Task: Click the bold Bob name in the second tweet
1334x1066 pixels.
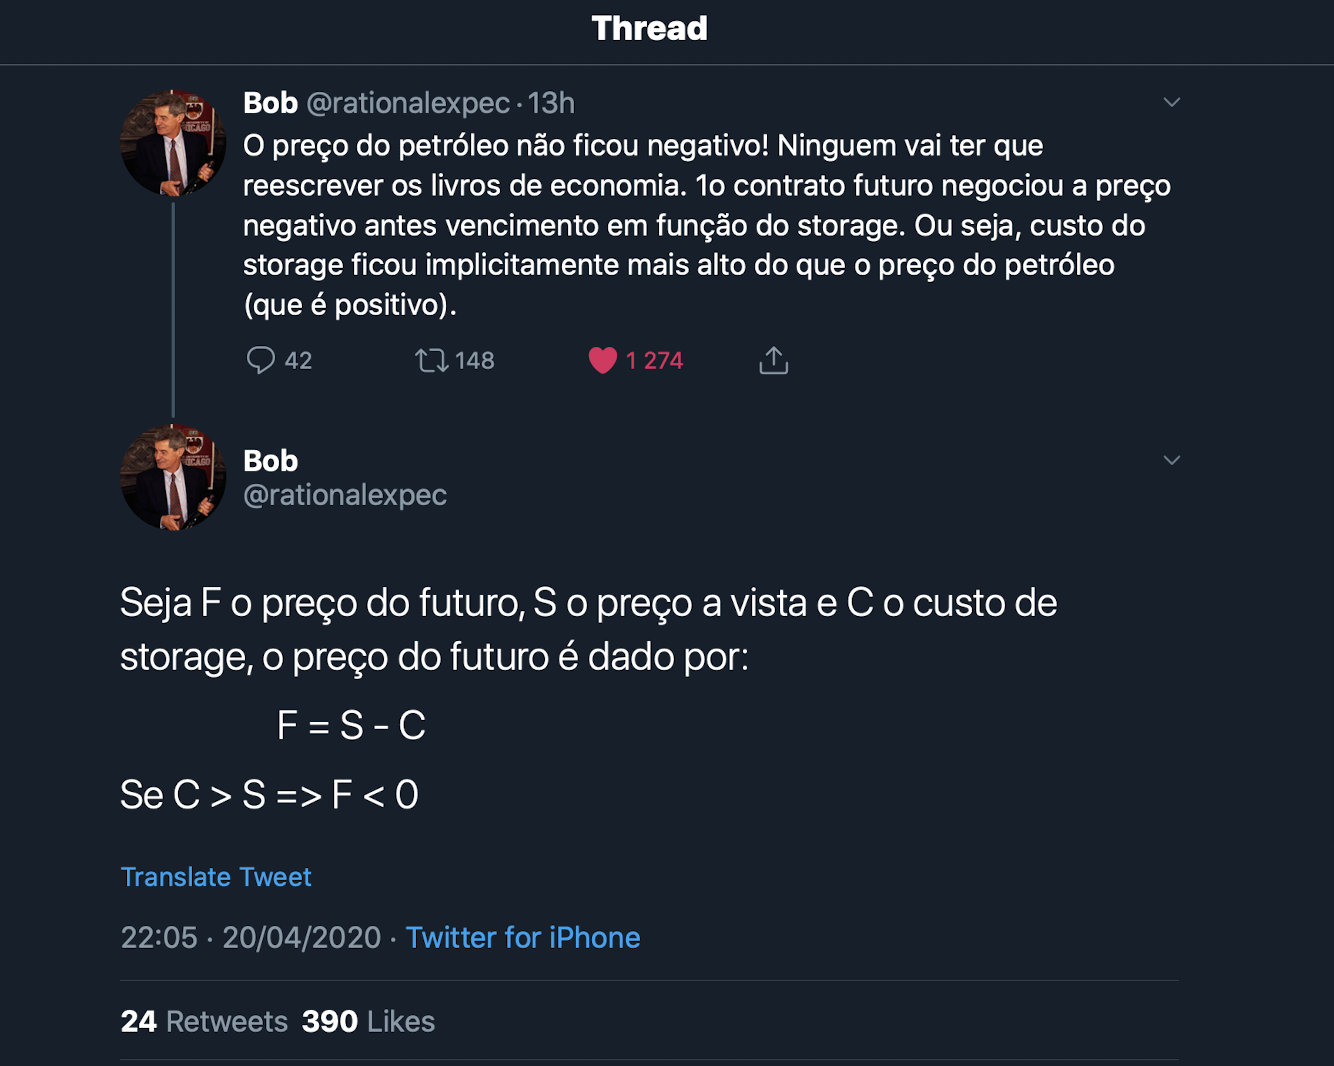Action: [270, 461]
